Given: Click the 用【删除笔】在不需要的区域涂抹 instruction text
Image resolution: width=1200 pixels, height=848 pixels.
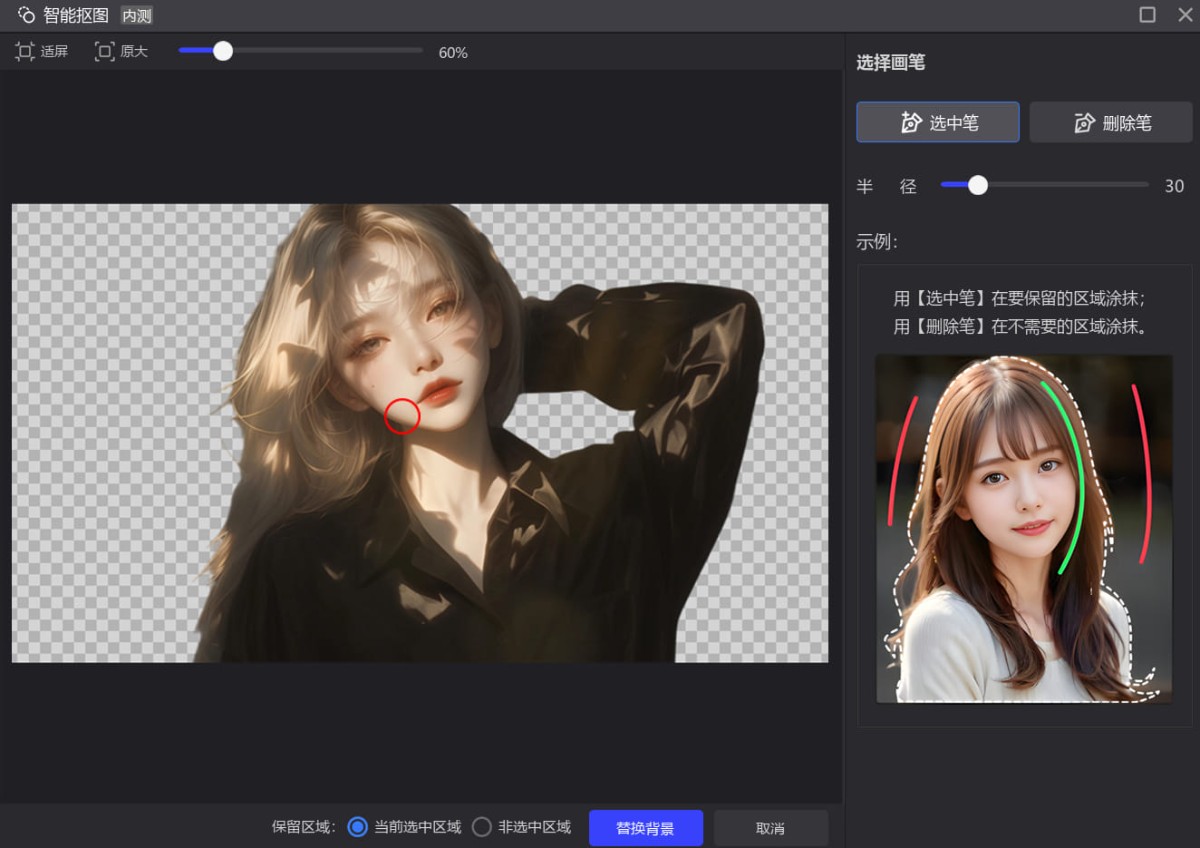Looking at the screenshot, I should click(1019, 326).
